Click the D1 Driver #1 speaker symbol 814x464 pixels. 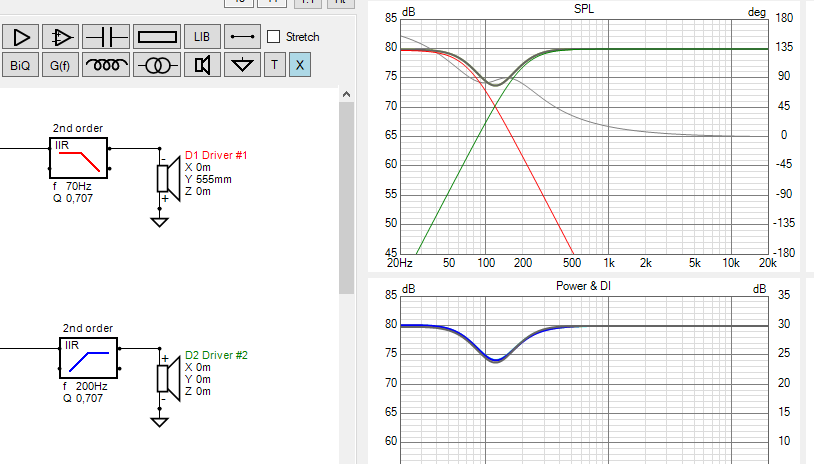(x=167, y=178)
